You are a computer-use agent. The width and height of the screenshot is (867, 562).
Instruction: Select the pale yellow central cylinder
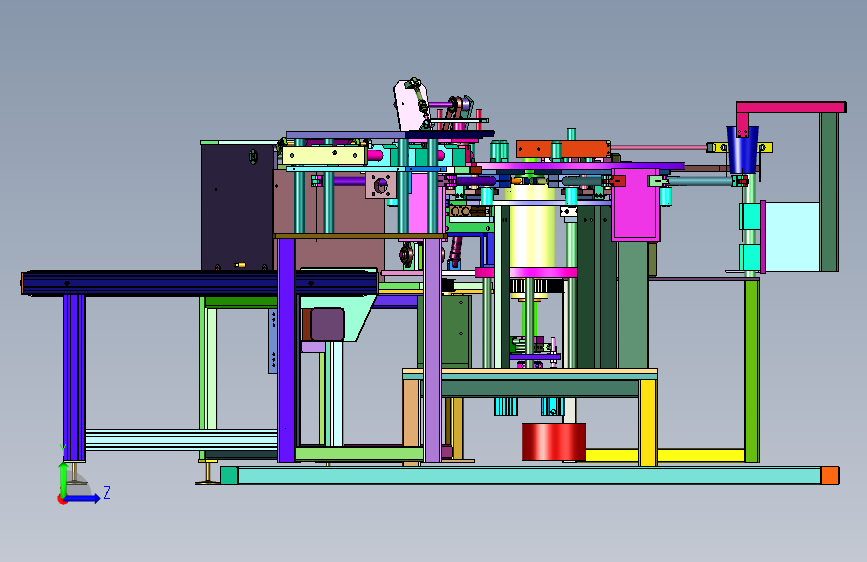click(x=532, y=228)
